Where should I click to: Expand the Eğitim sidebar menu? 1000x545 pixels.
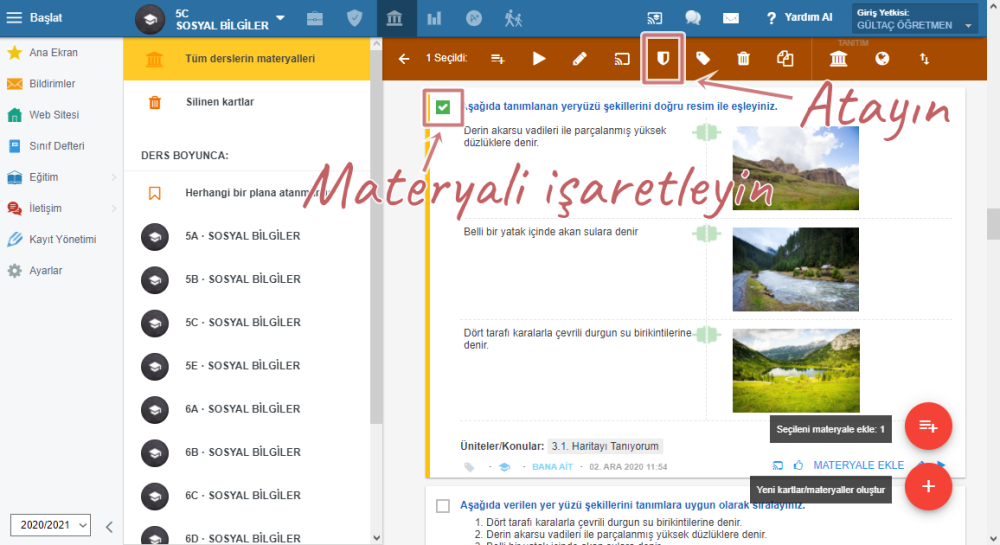point(61,177)
